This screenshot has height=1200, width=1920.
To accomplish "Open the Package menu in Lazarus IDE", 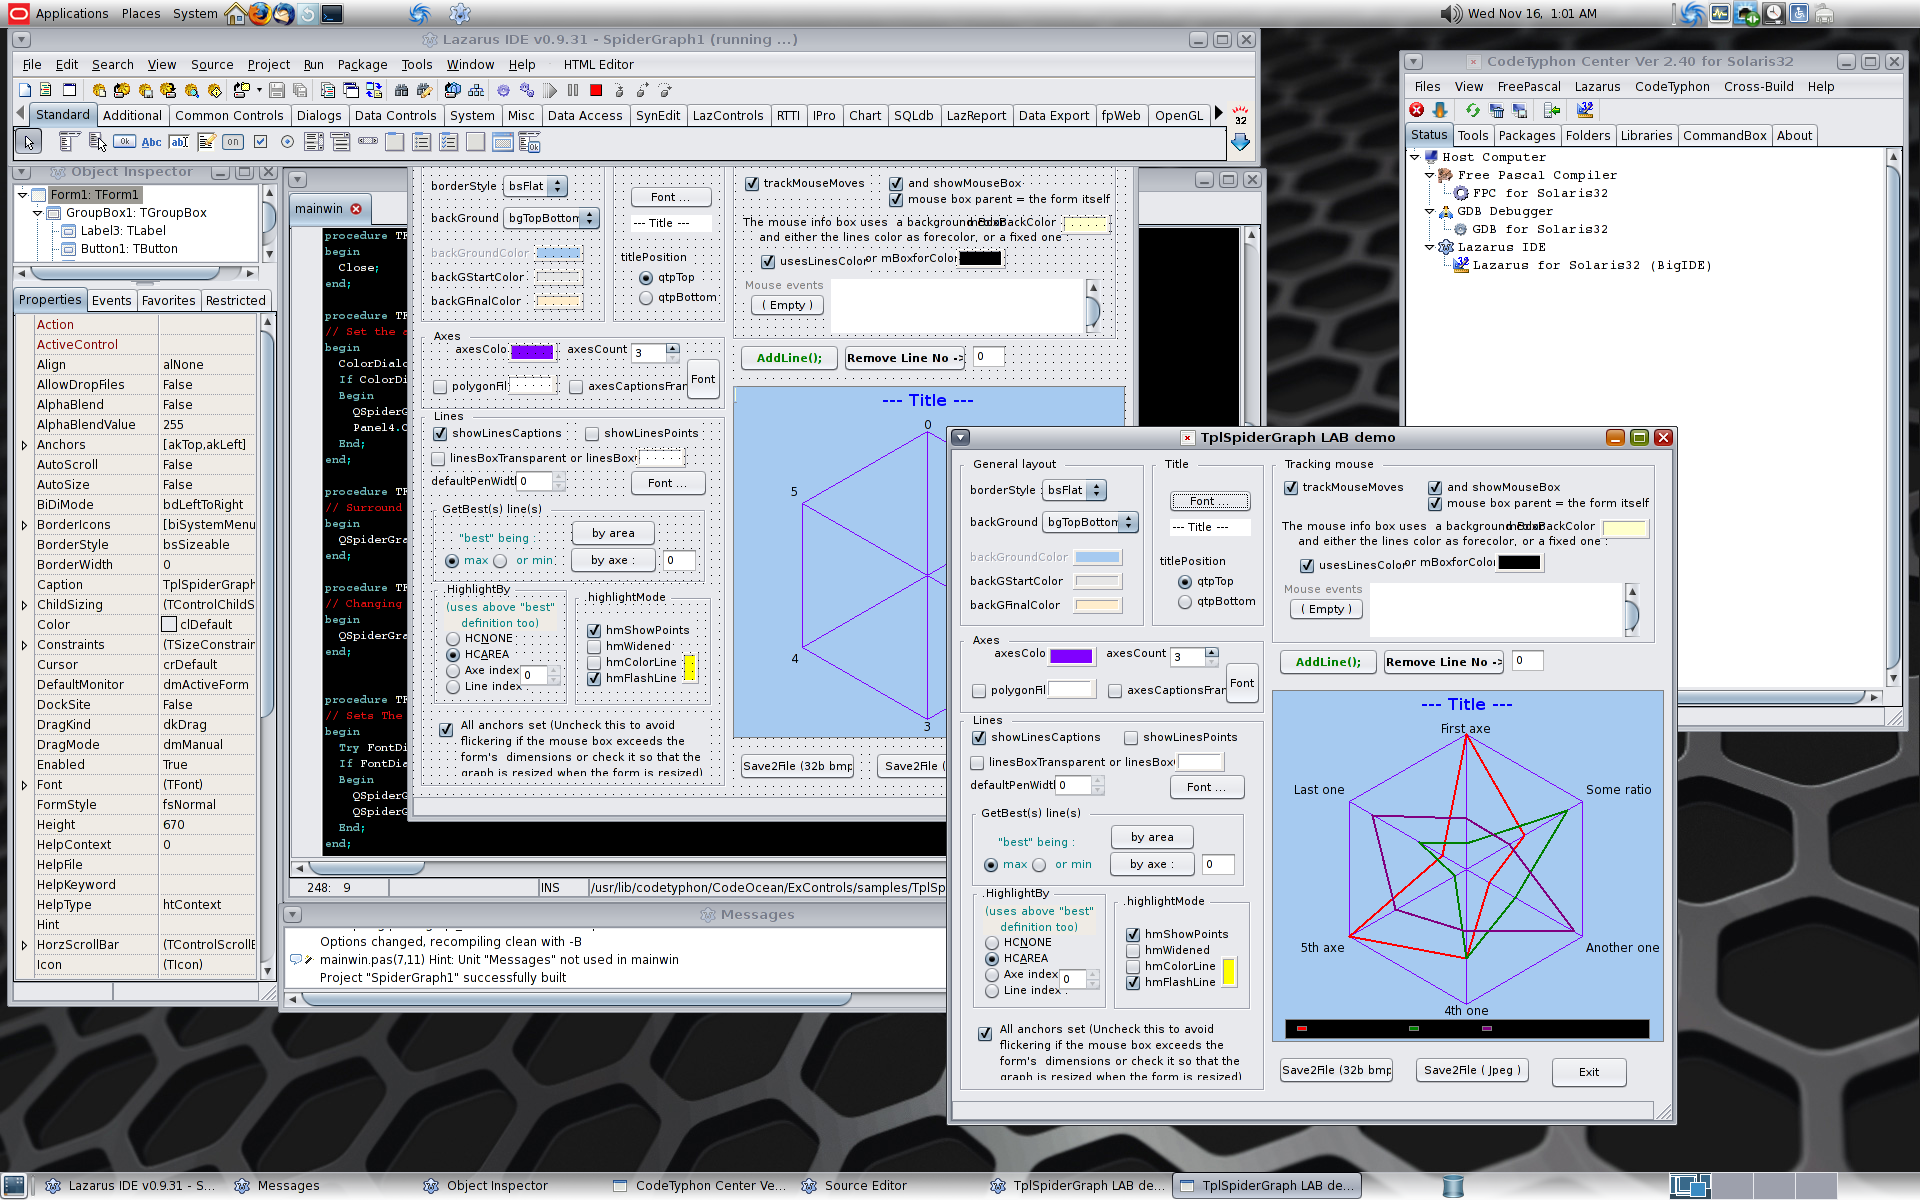I will click(x=362, y=65).
